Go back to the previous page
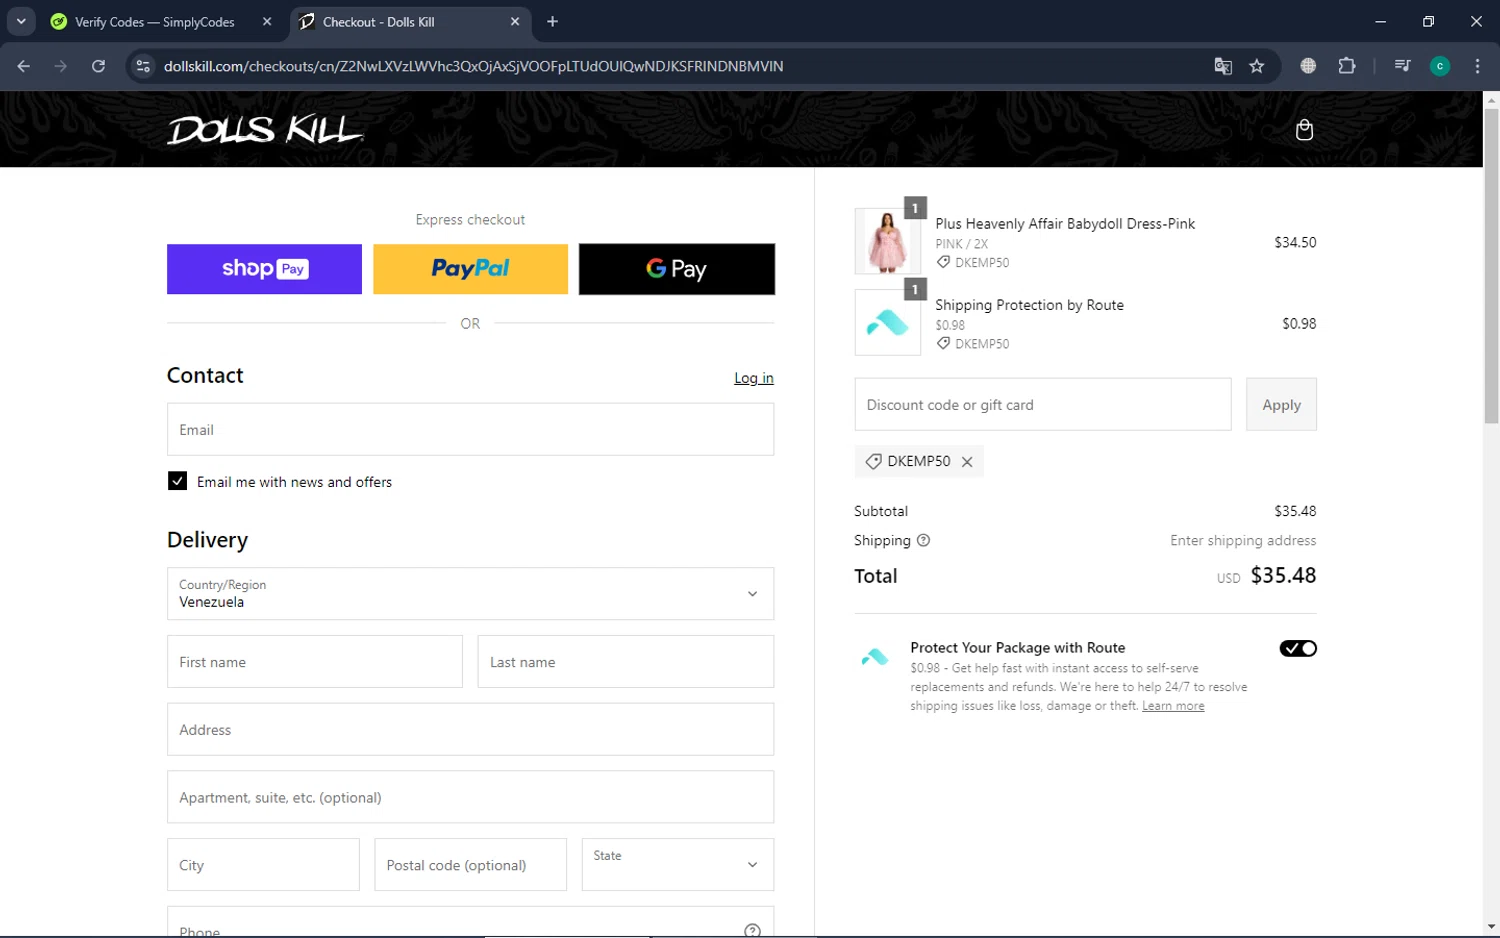The width and height of the screenshot is (1500, 938). [x=24, y=66]
